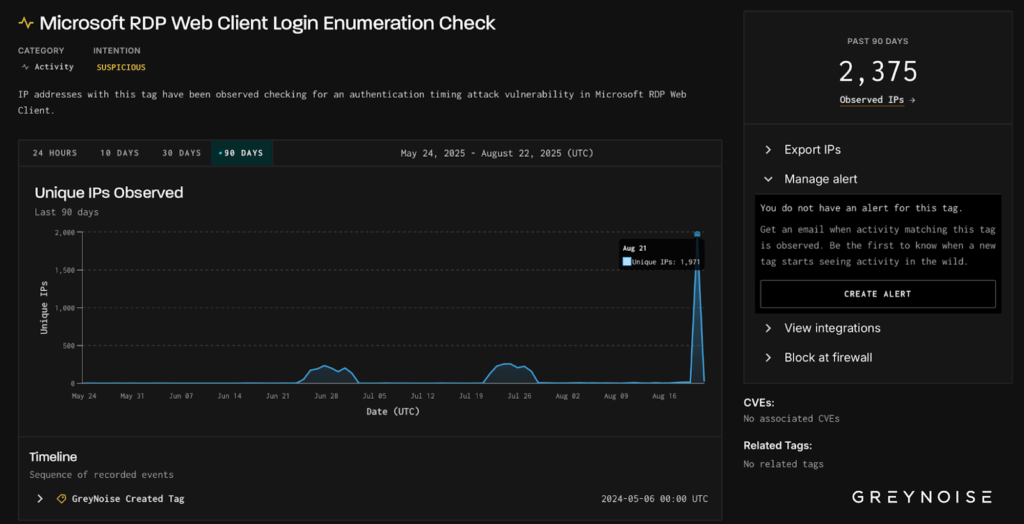The width and height of the screenshot is (1024, 524).
Task: Click the pulse icon beside the page title
Action: (26, 23)
